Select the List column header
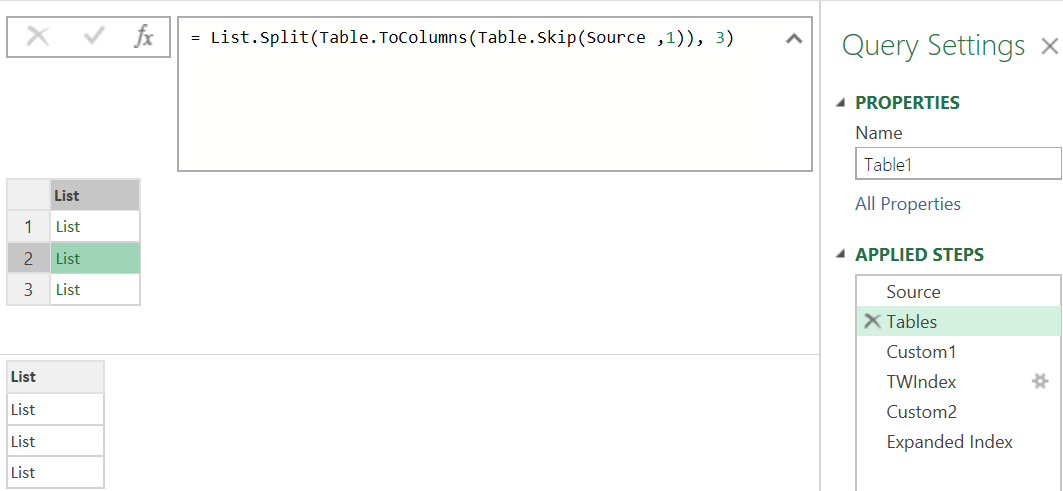Image resolution: width=1063 pixels, height=491 pixels. point(95,195)
